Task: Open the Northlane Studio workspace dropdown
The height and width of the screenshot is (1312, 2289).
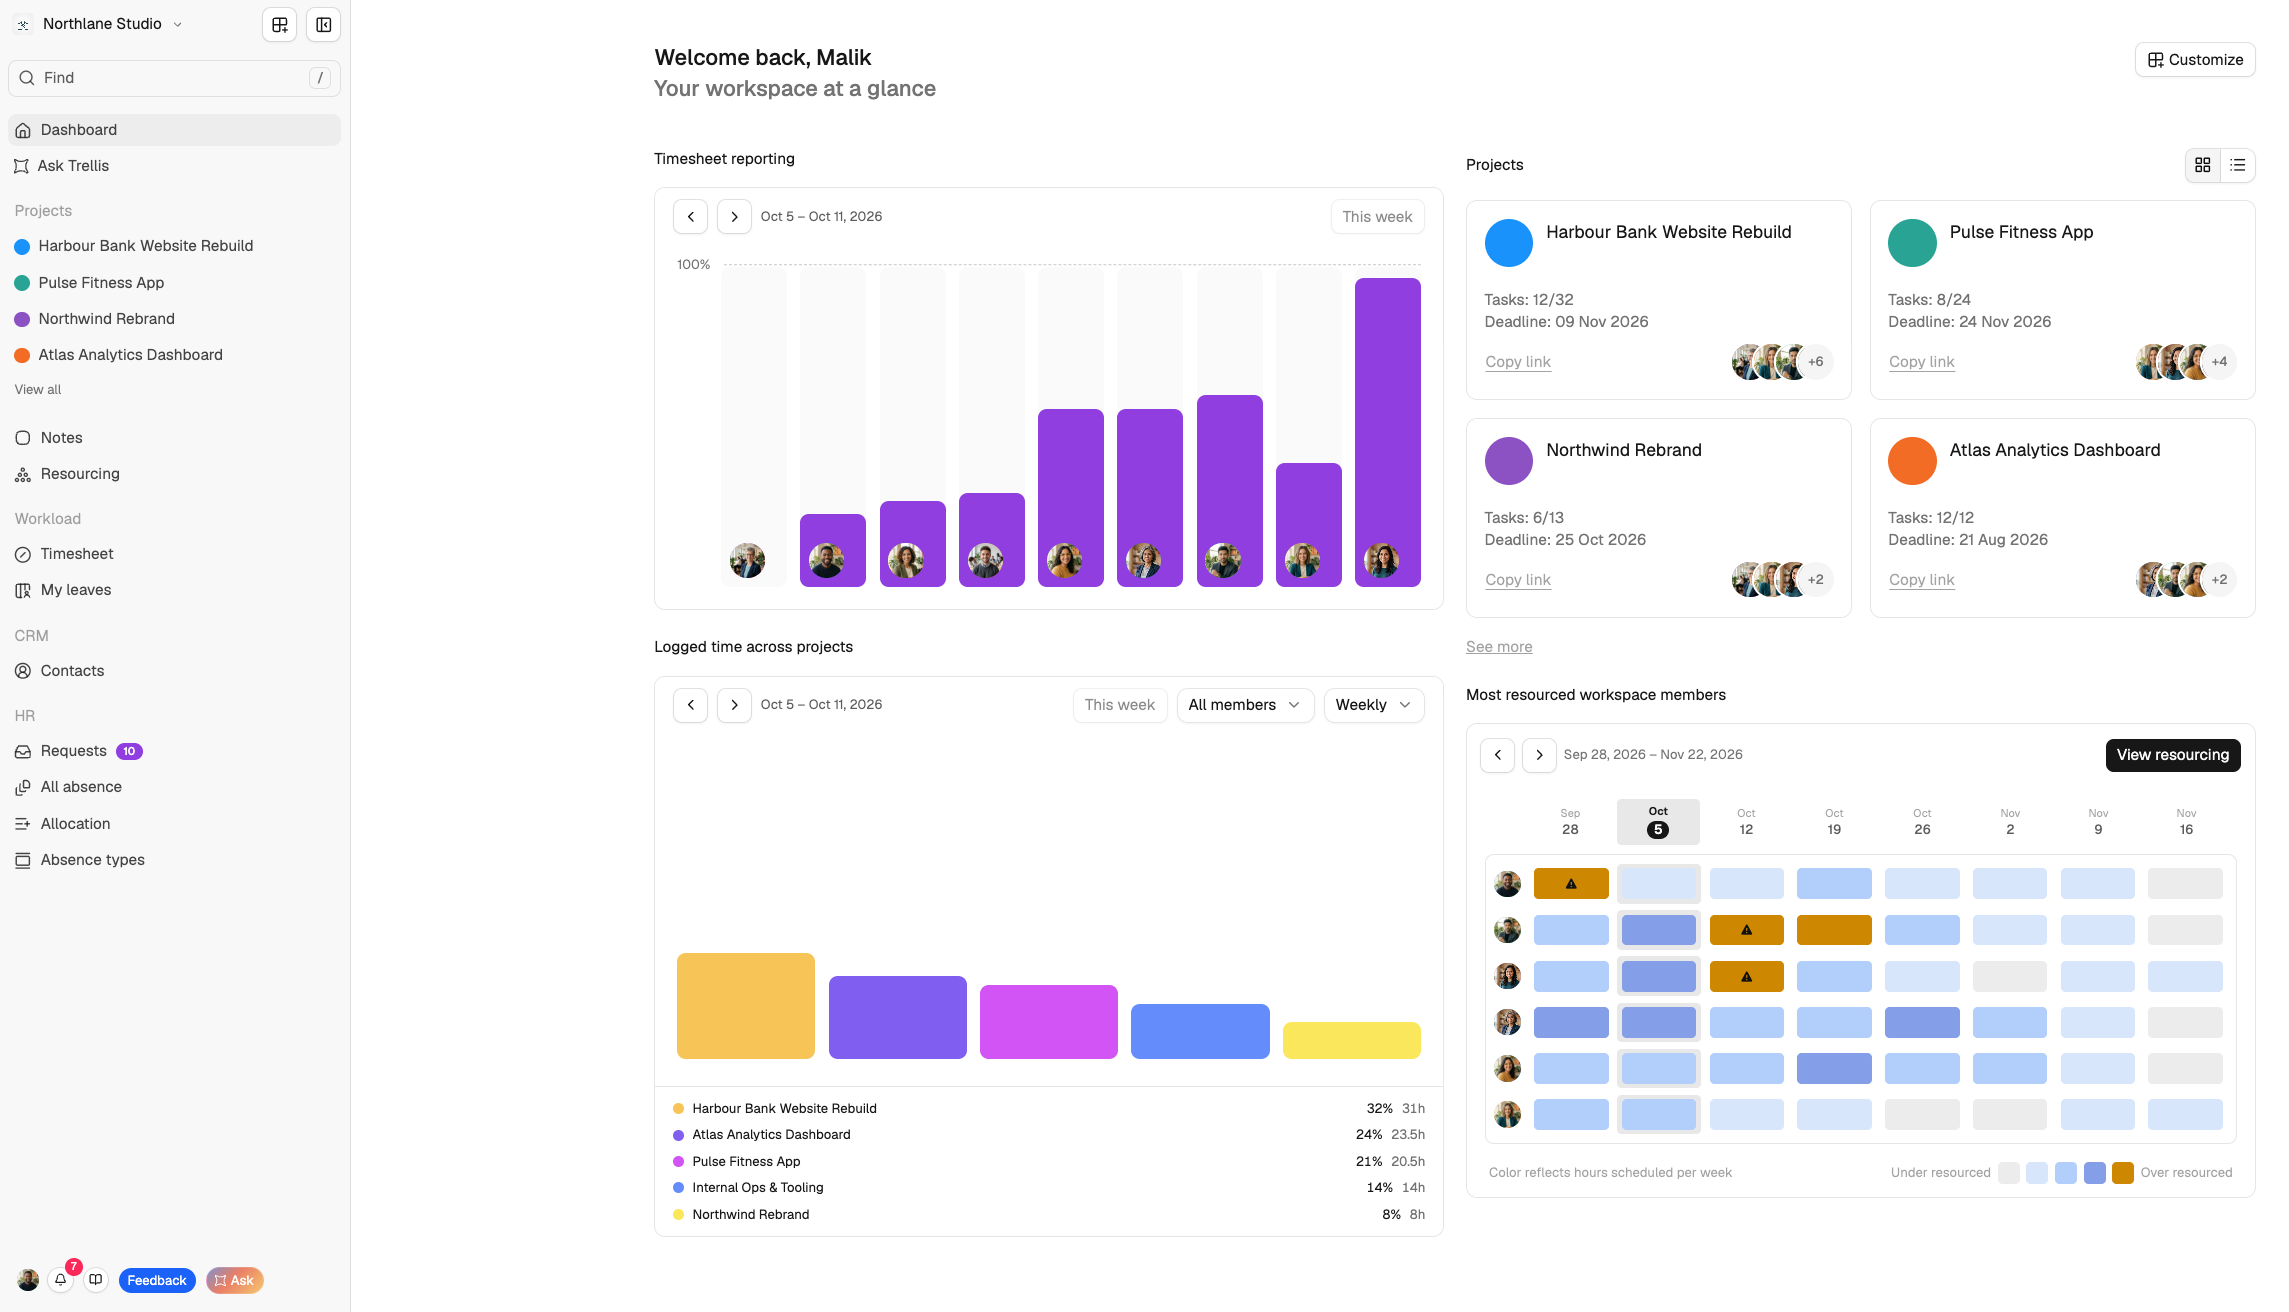Action: (99, 24)
